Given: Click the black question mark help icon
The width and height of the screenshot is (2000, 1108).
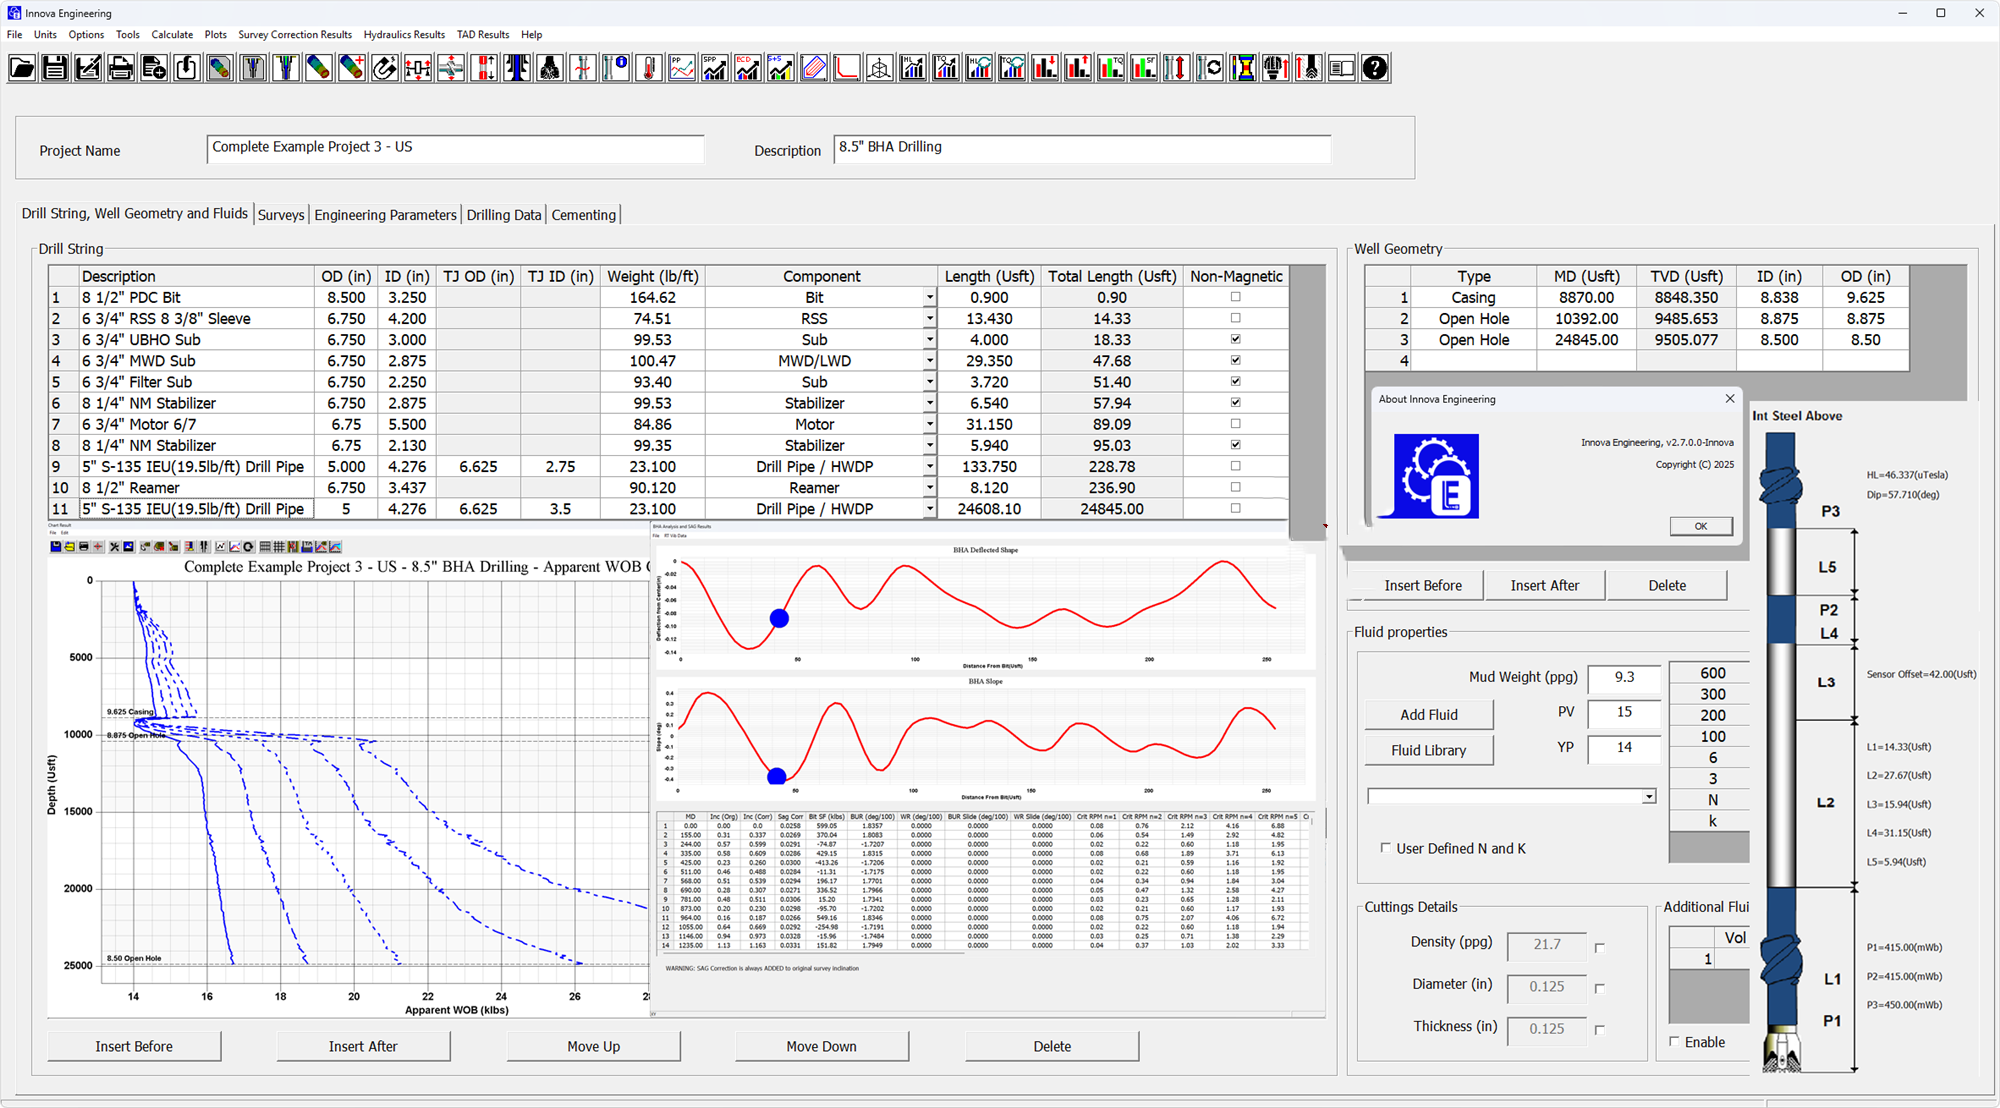Looking at the screenshot, I should pyautogui.click(x=1375, y=68).
